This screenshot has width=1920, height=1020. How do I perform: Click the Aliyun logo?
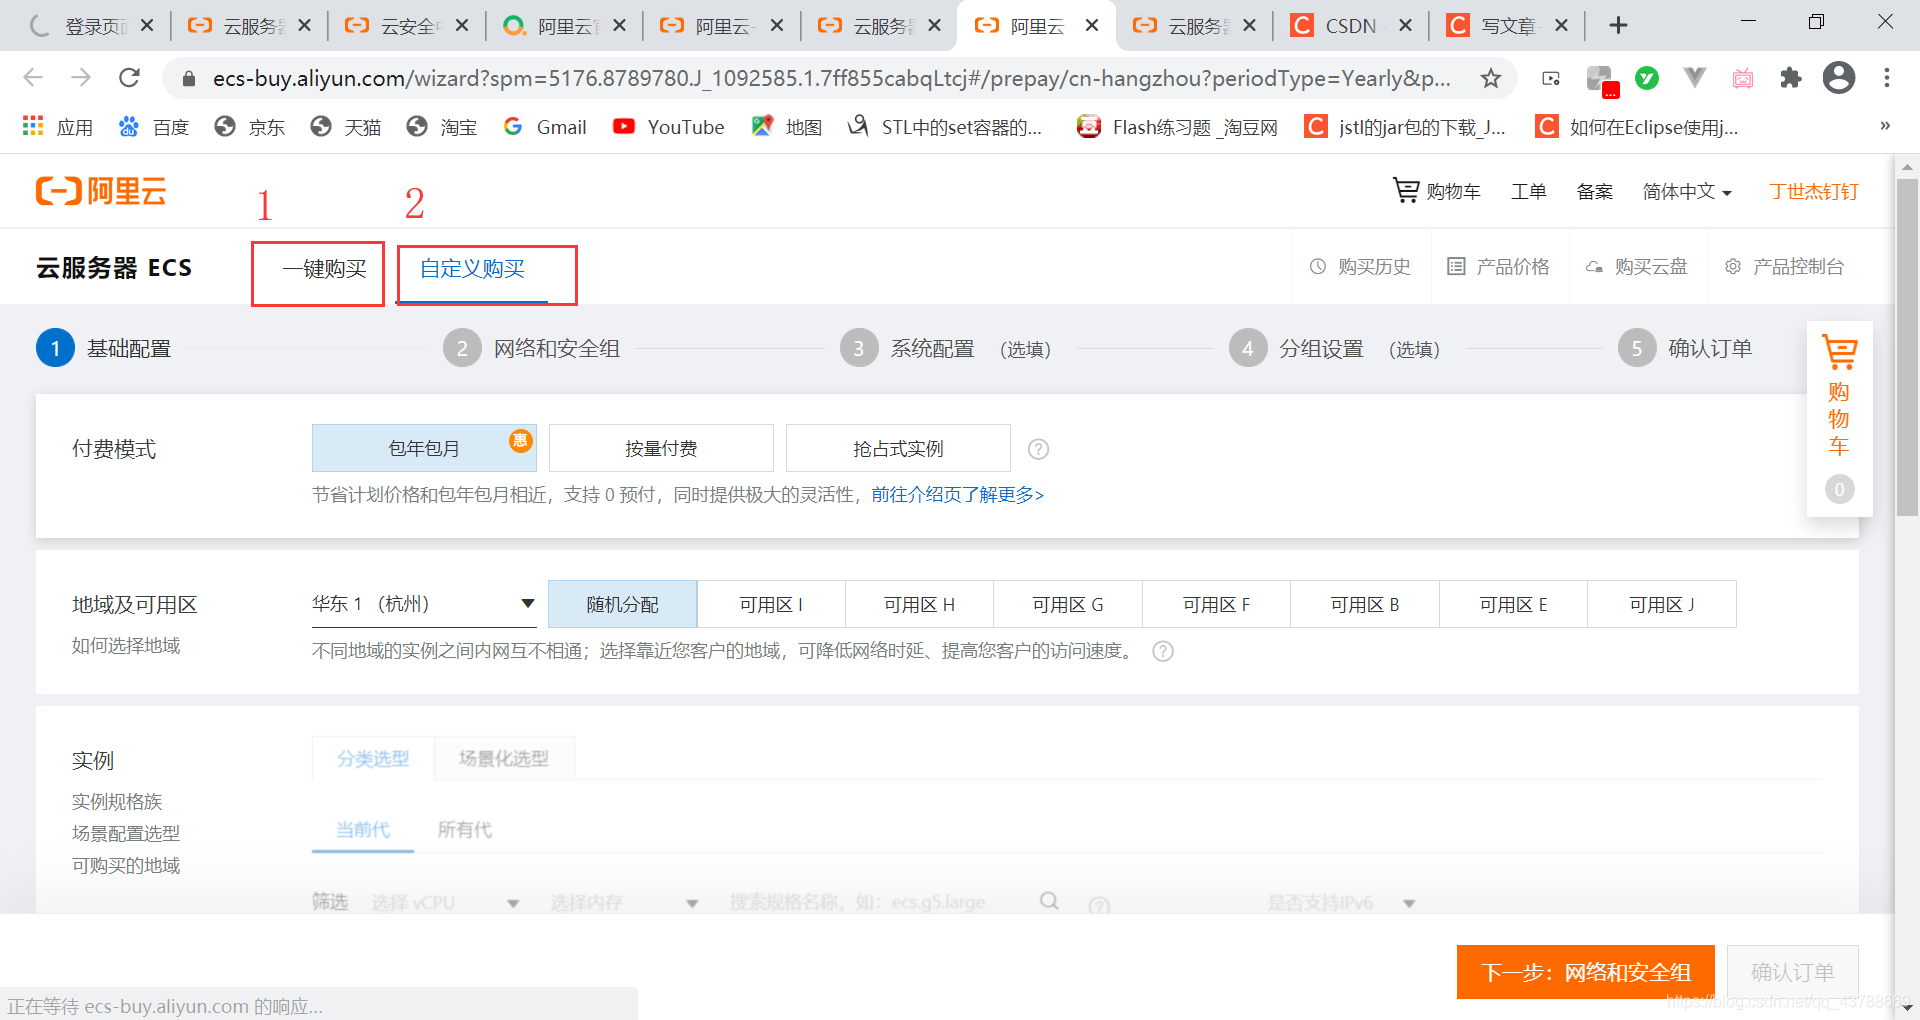click(101, 190)
